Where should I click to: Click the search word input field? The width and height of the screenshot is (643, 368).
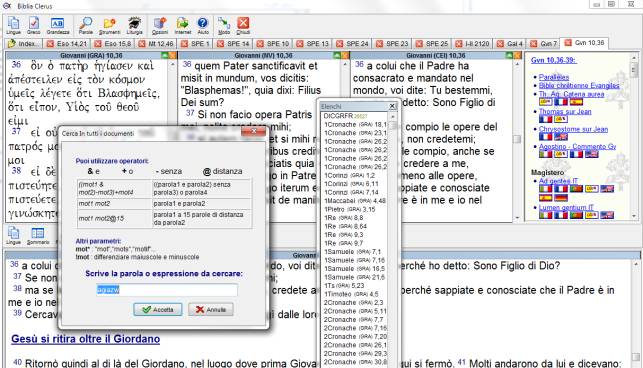(x=167, y=290)
